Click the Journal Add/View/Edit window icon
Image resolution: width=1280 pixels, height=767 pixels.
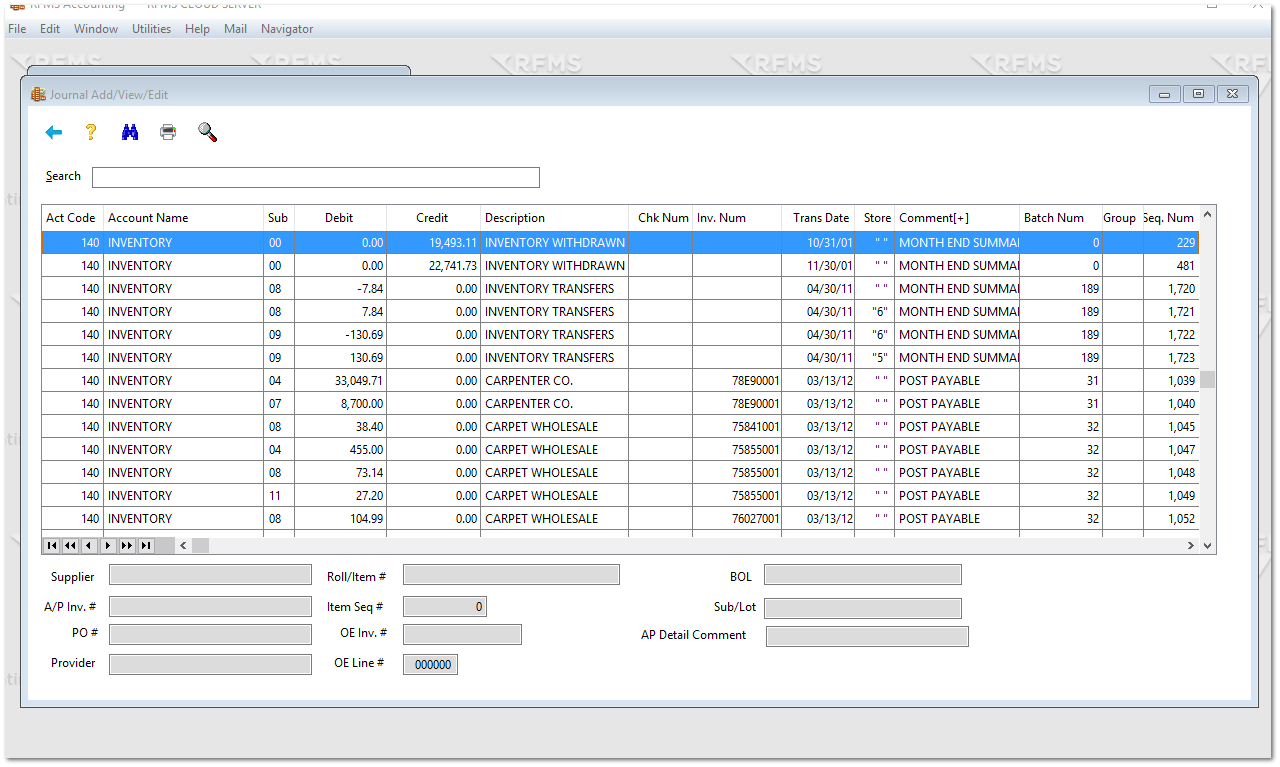tap(38, 95)
